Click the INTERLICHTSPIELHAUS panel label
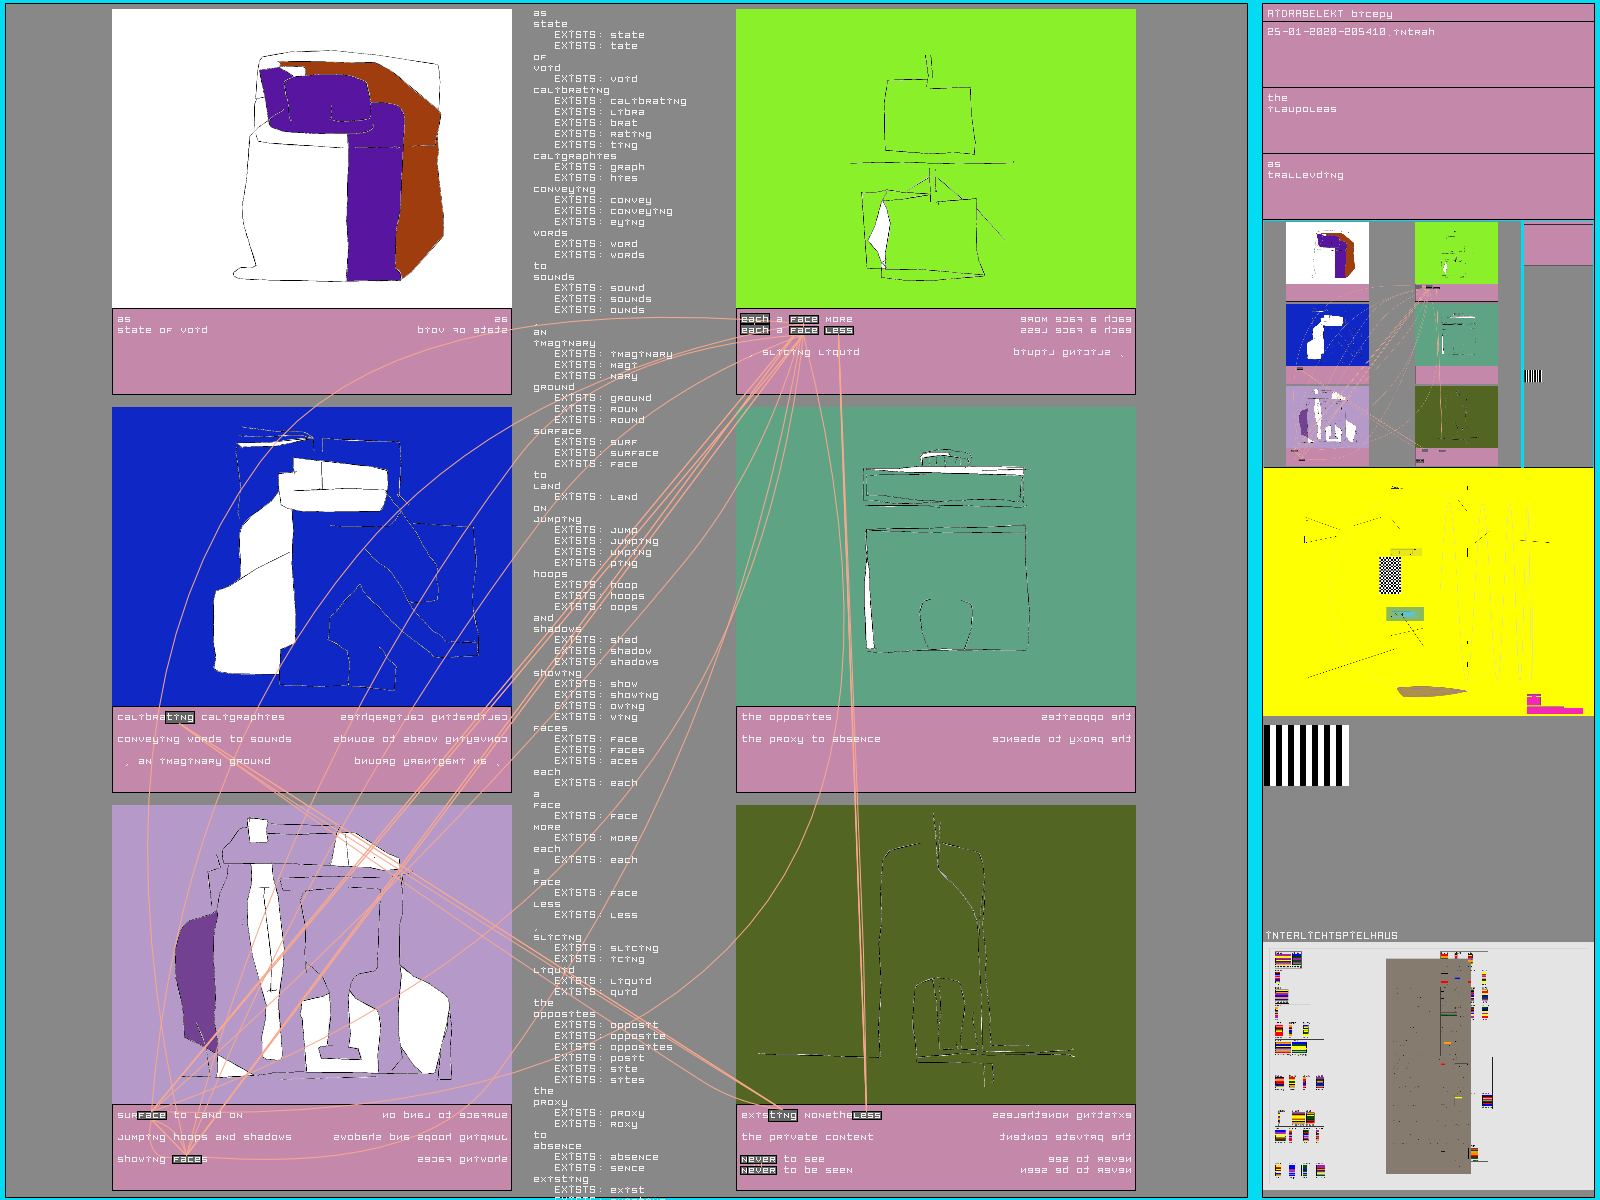The height and width of the screenshot is (1200, 1600). click(x=1331, y=936)
